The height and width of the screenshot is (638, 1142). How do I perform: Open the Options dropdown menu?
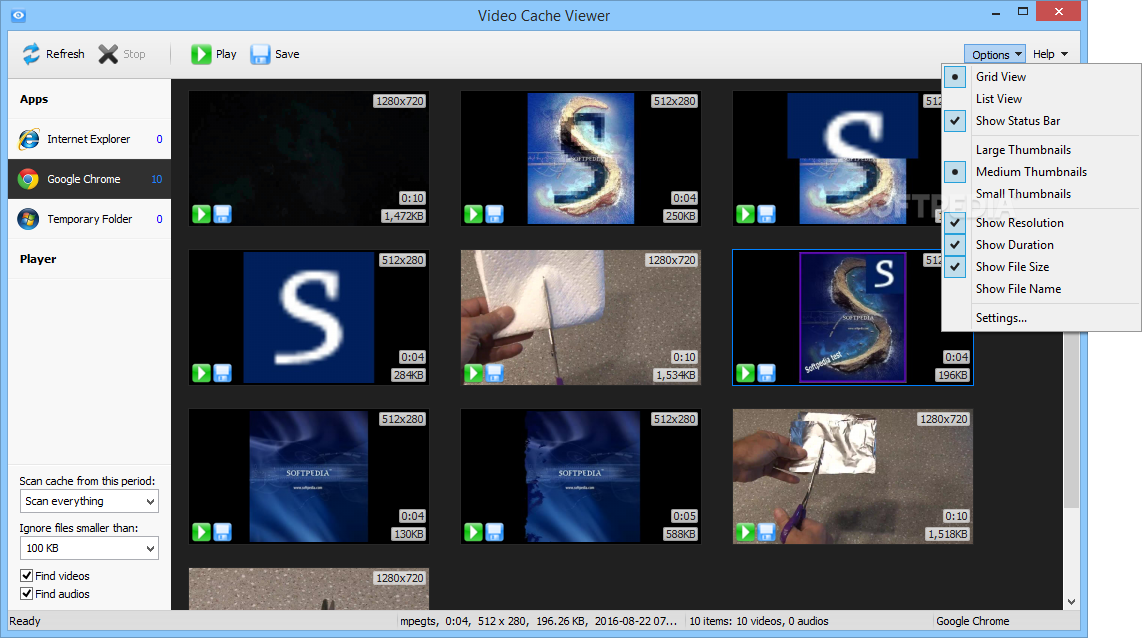[x=994, y=55]
